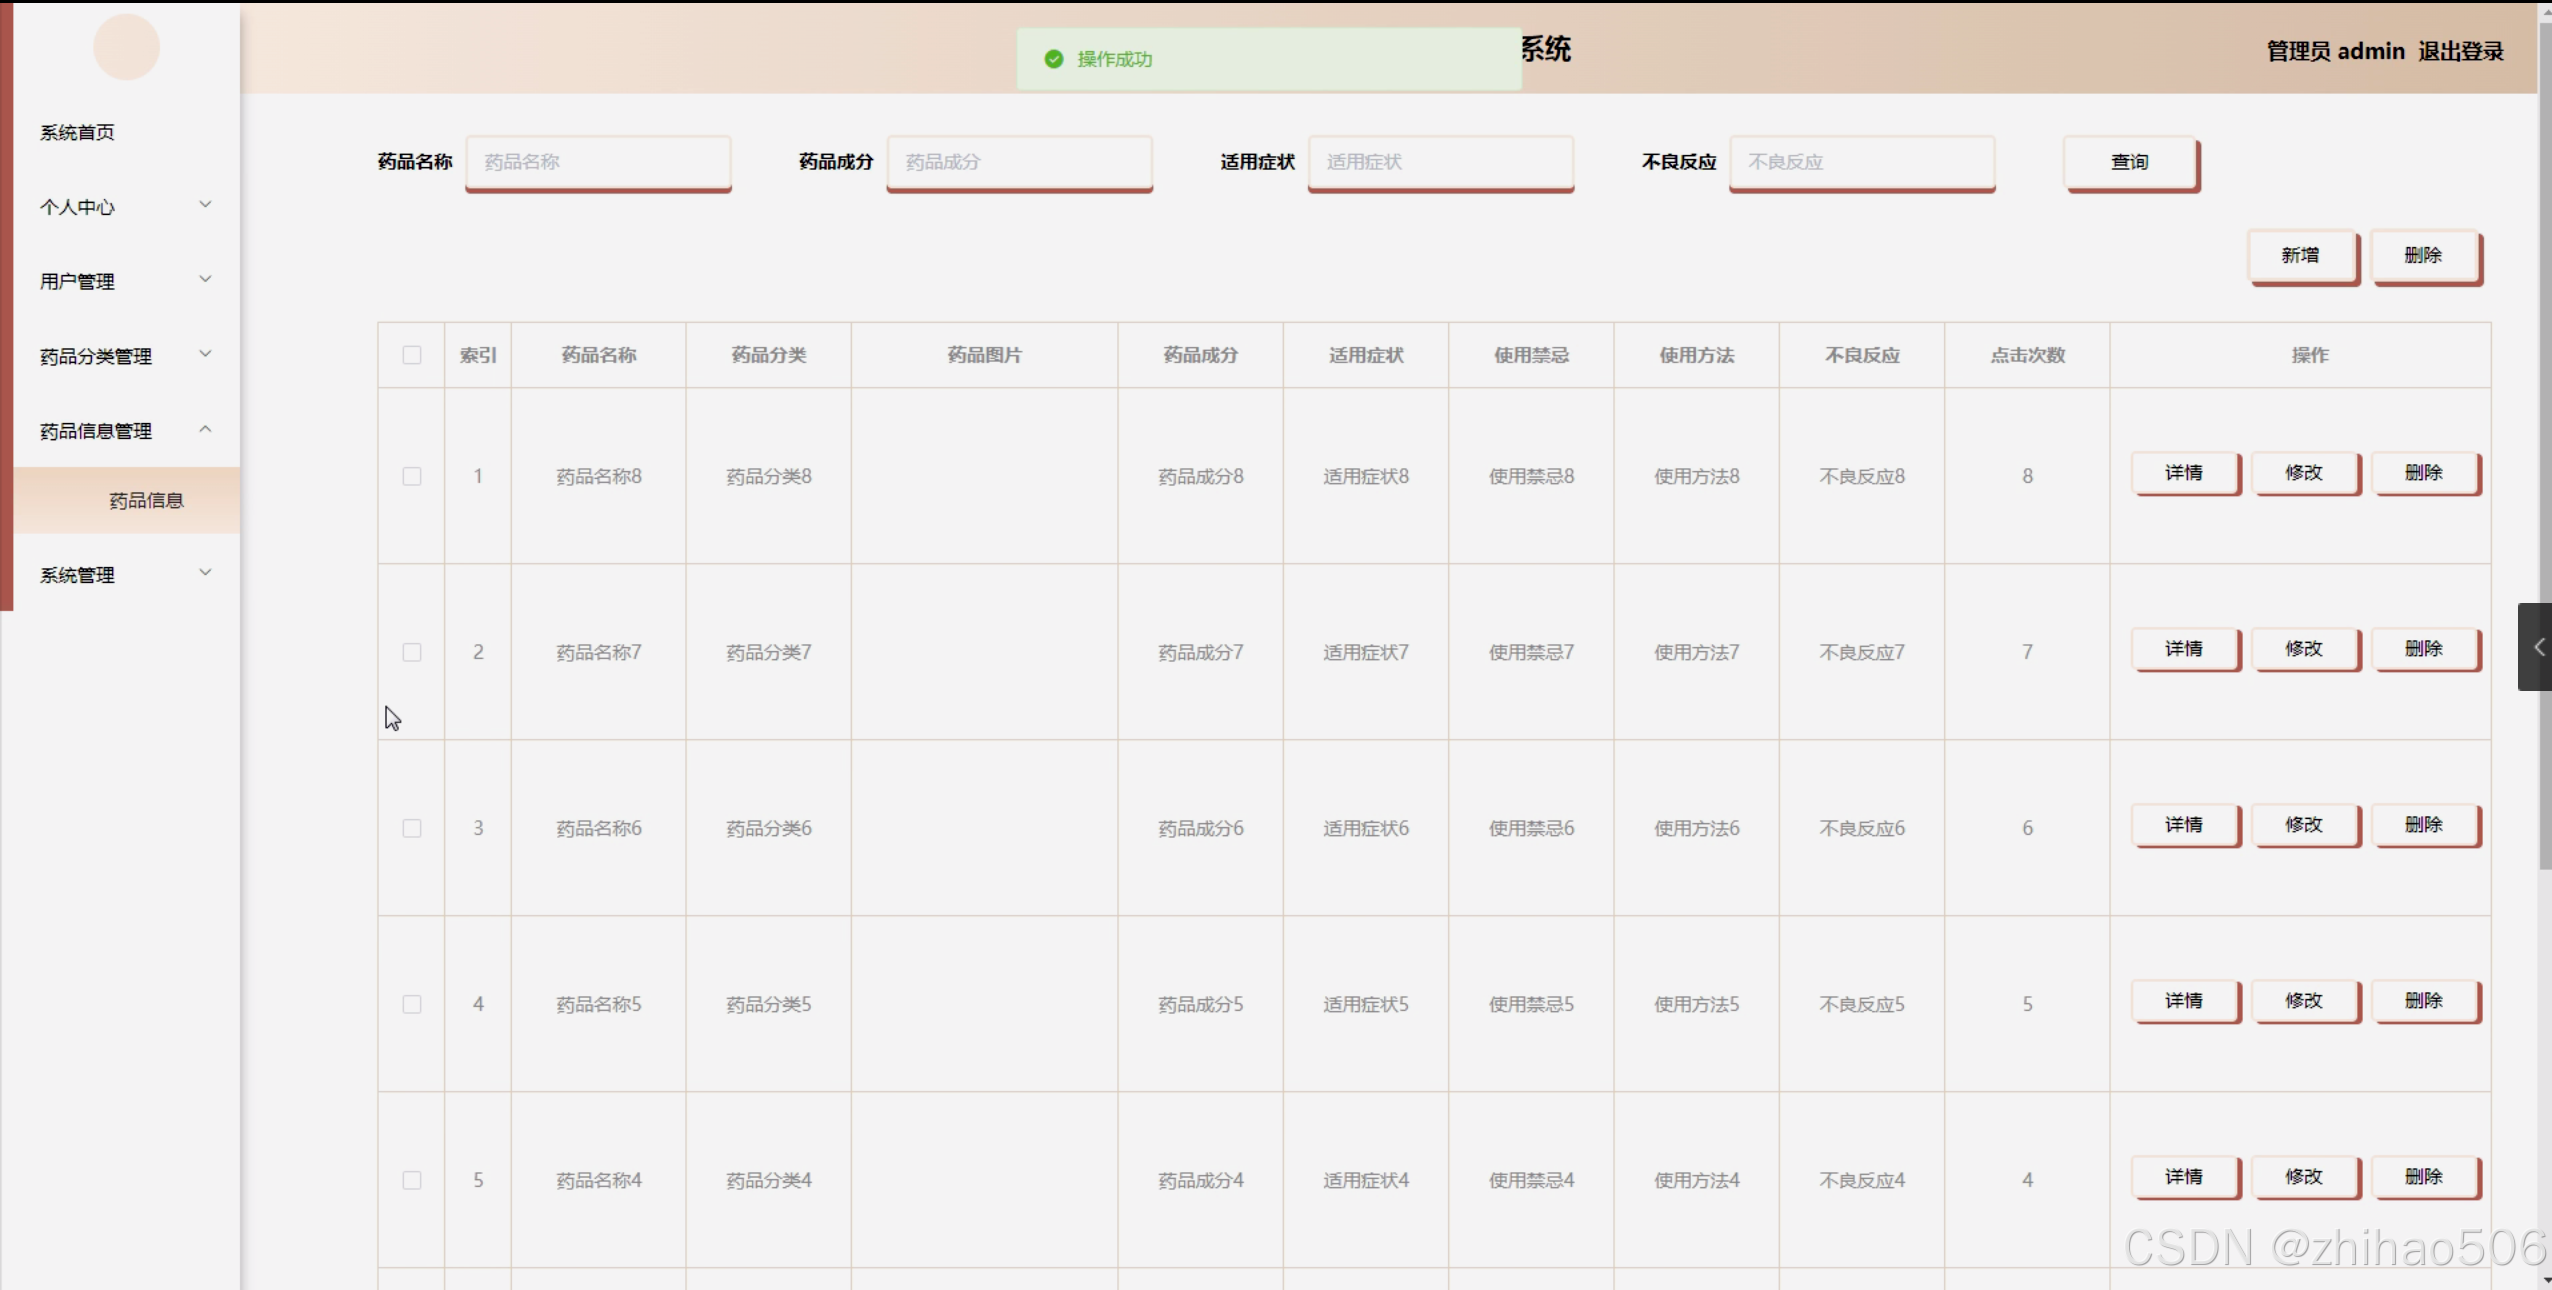Focus the 药品成分 search input

coord(1019,162)
